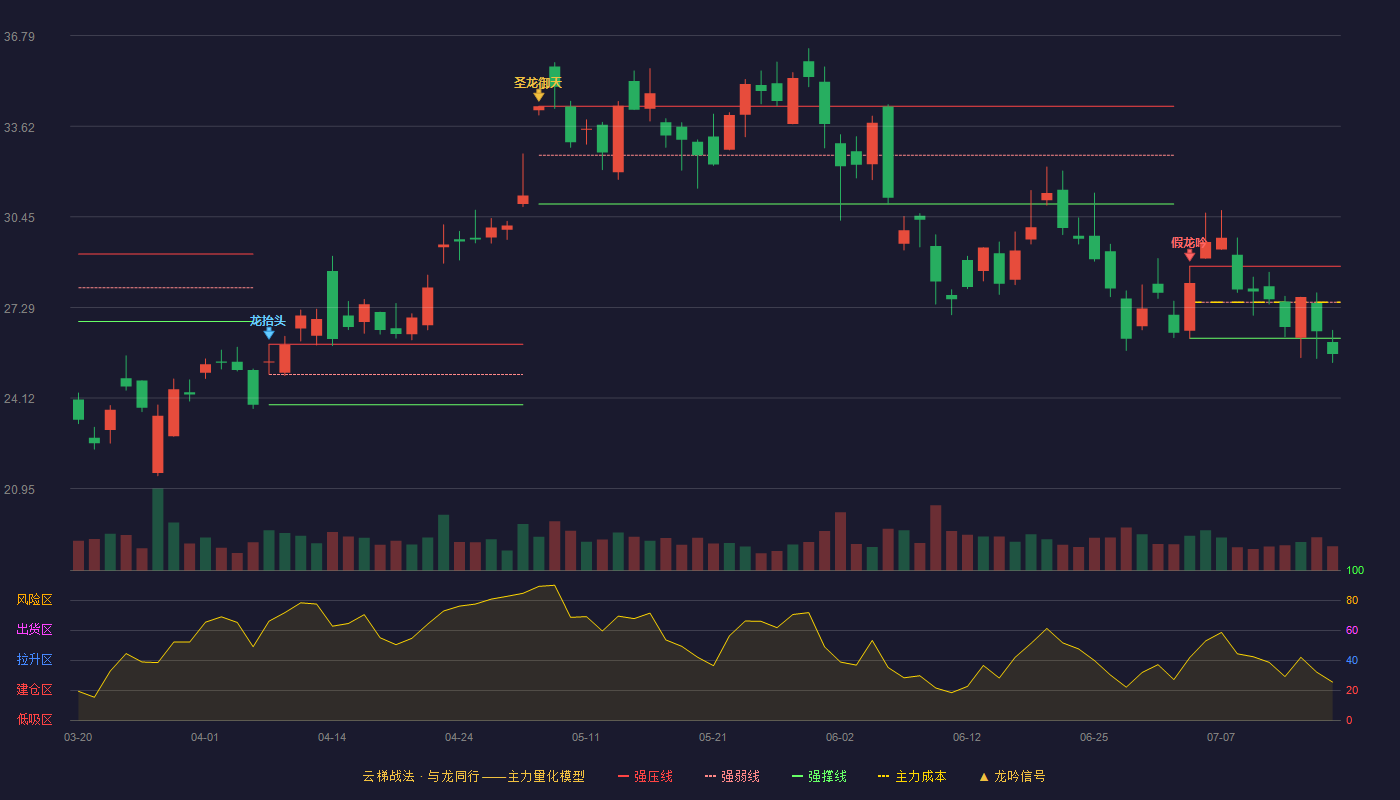Toggle the 主力成本 legend entry
1400x800 pixels.
[x=911, y=776]
